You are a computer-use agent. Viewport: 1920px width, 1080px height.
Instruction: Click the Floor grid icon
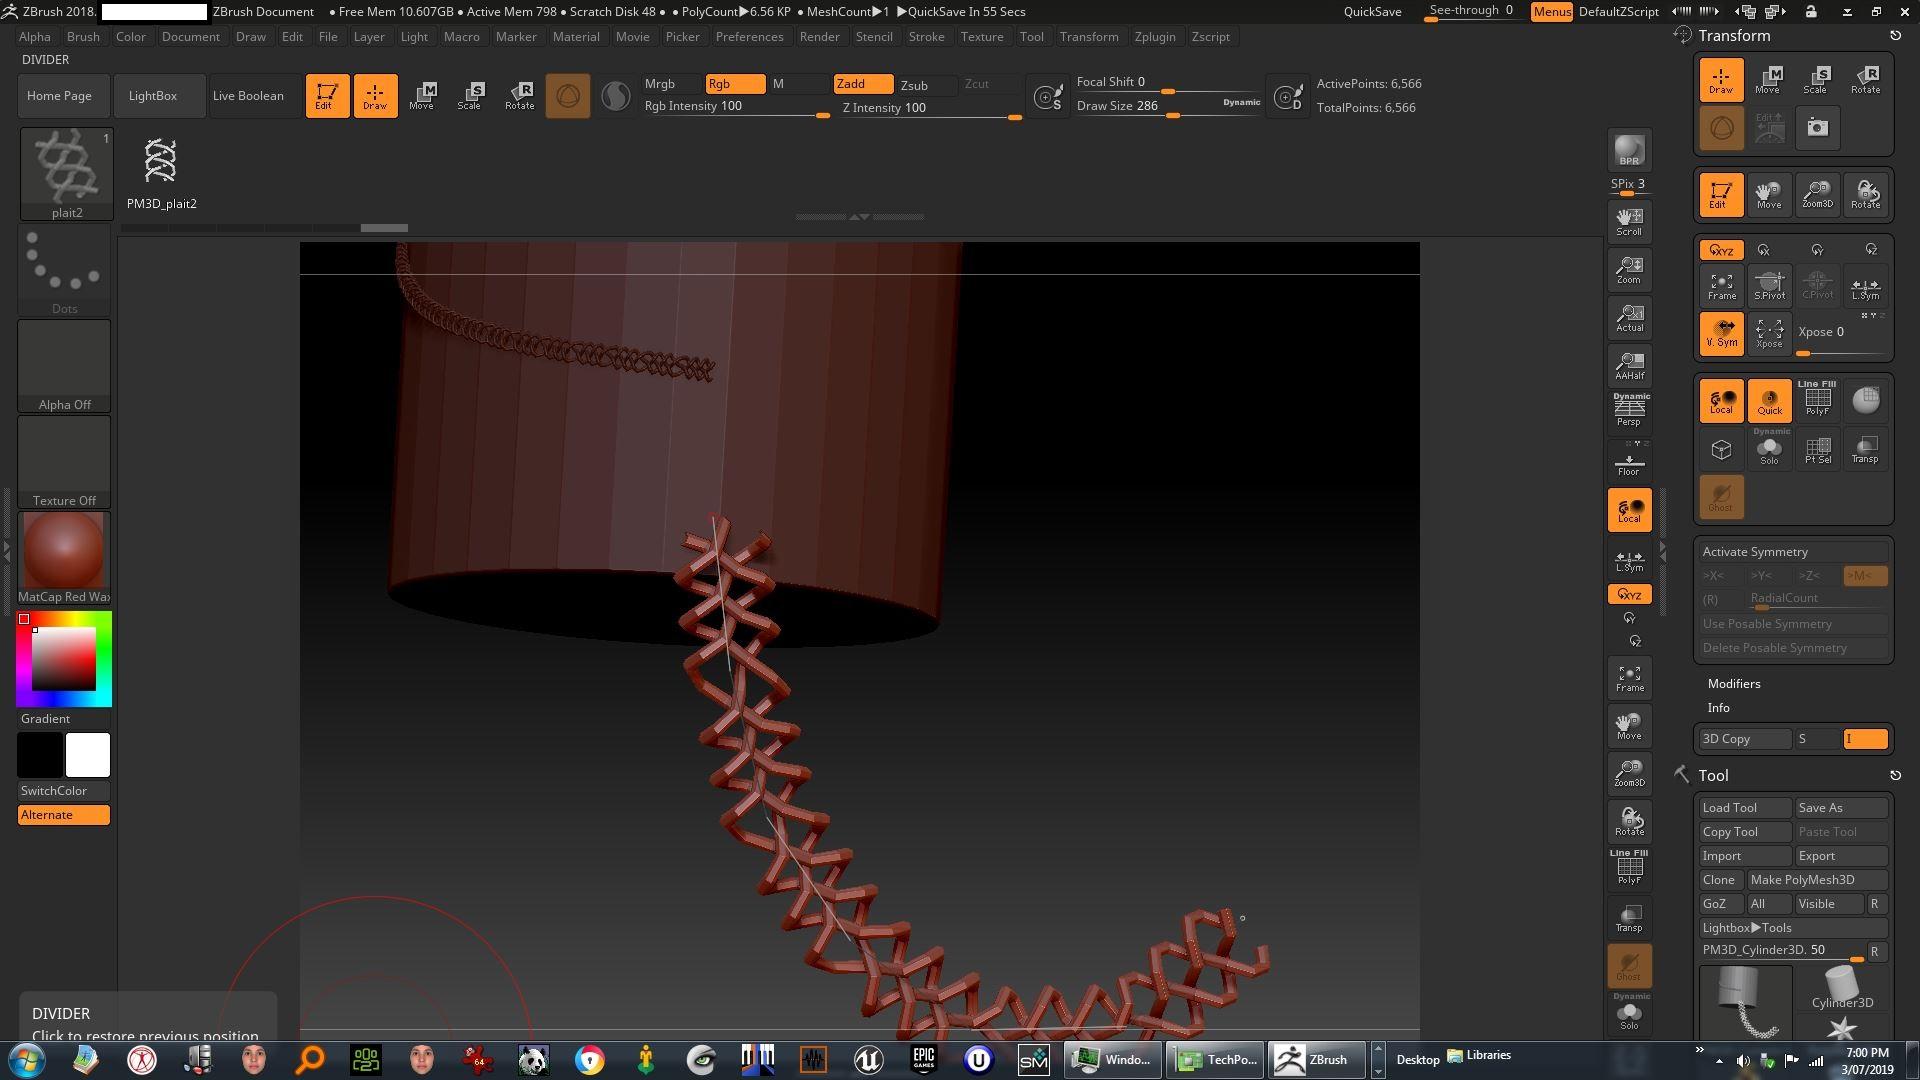coord(1629,463)
